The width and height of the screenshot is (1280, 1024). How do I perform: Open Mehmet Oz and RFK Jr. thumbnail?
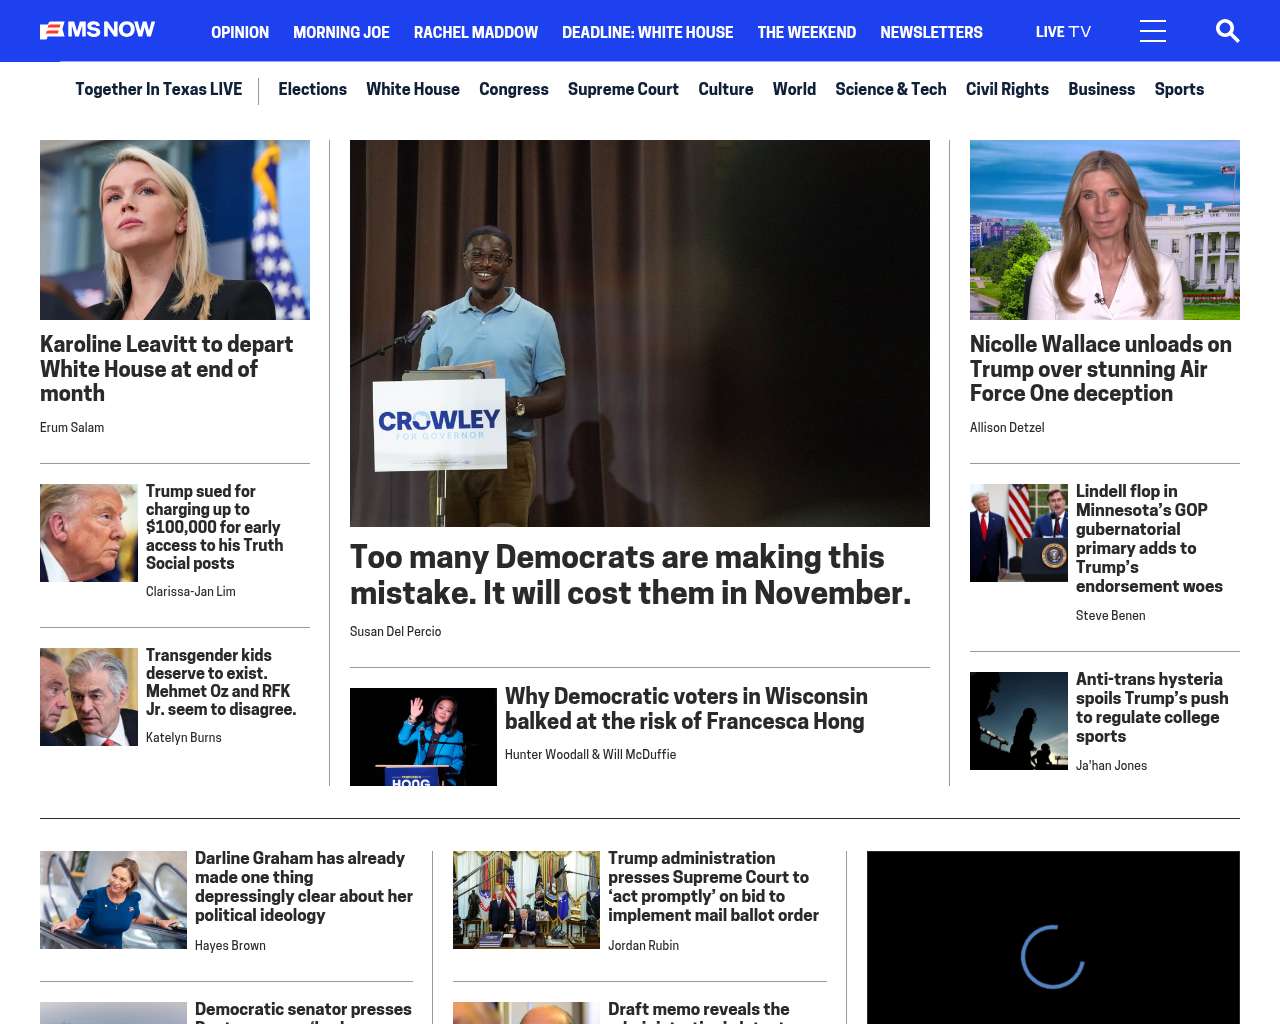(x=89, y=697)
